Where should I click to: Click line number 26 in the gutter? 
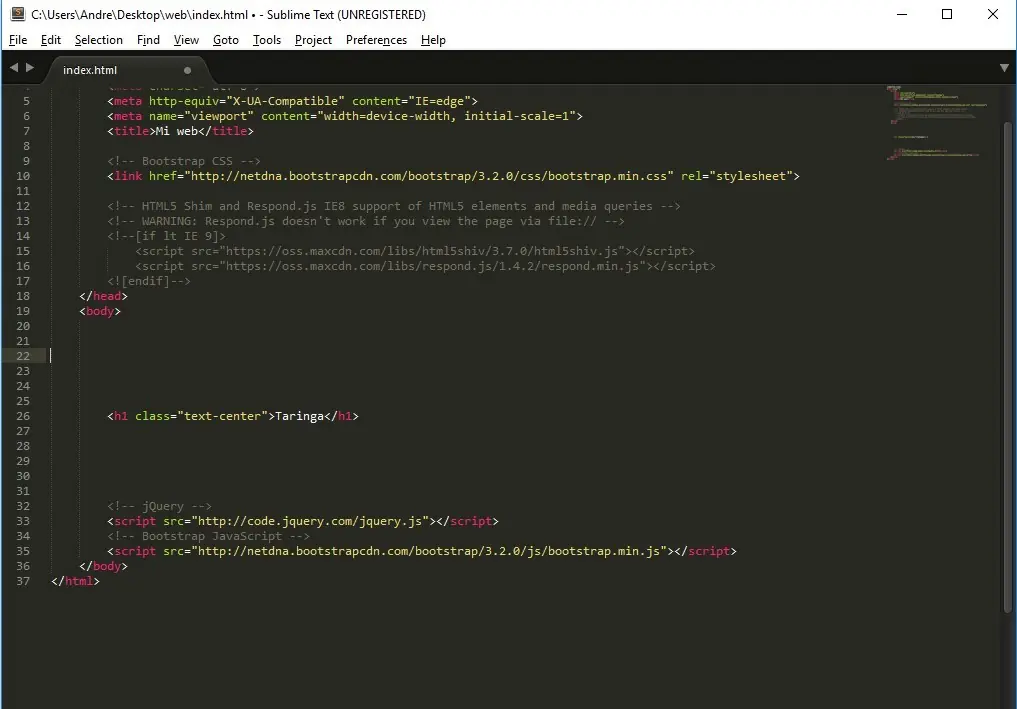click(x=23, y=416)
